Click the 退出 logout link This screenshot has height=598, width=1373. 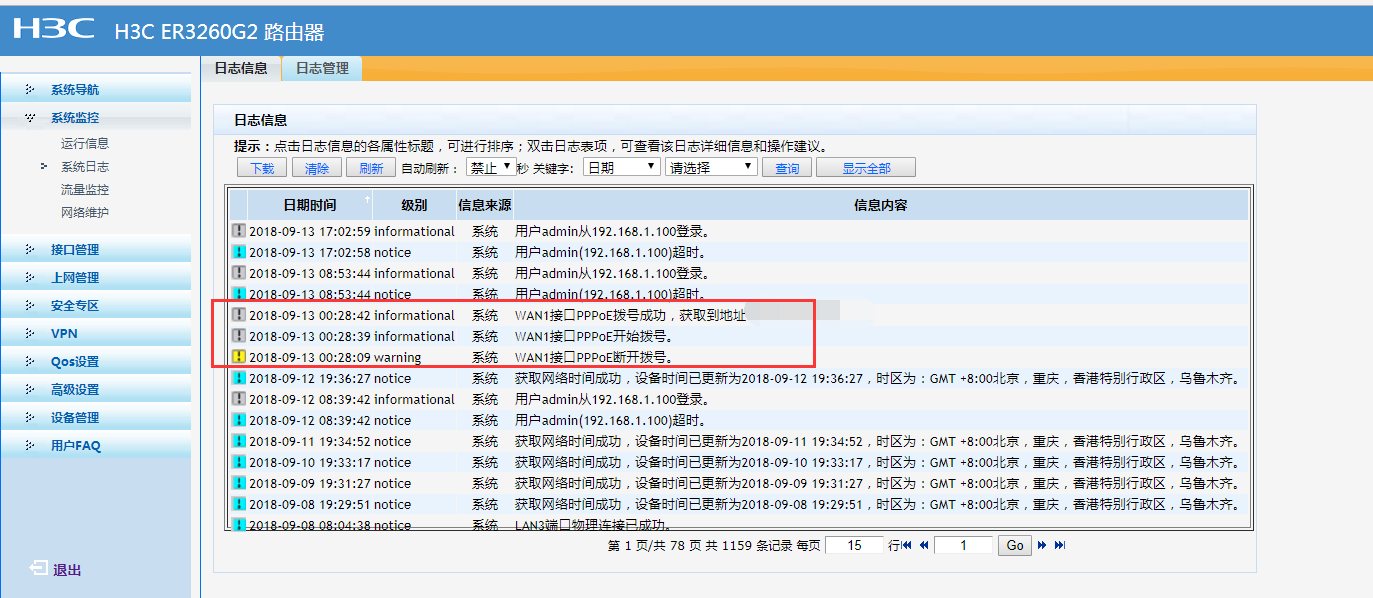coord(67,570)
